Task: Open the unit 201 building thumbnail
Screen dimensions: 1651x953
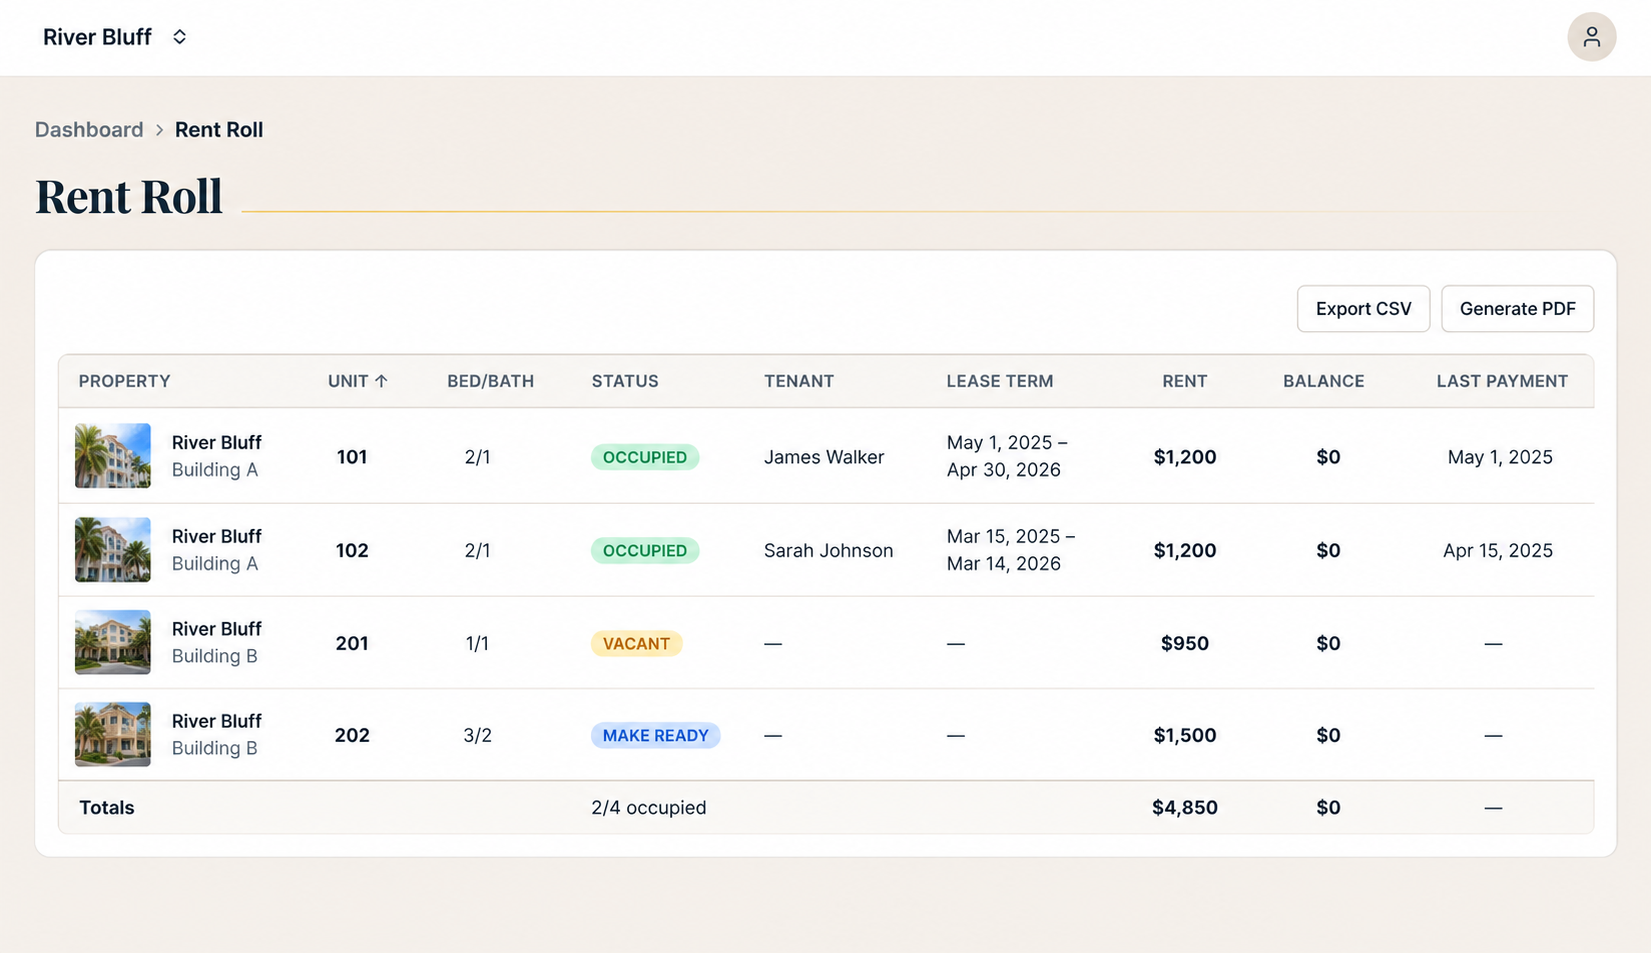Action: click(x=113, y=642)
